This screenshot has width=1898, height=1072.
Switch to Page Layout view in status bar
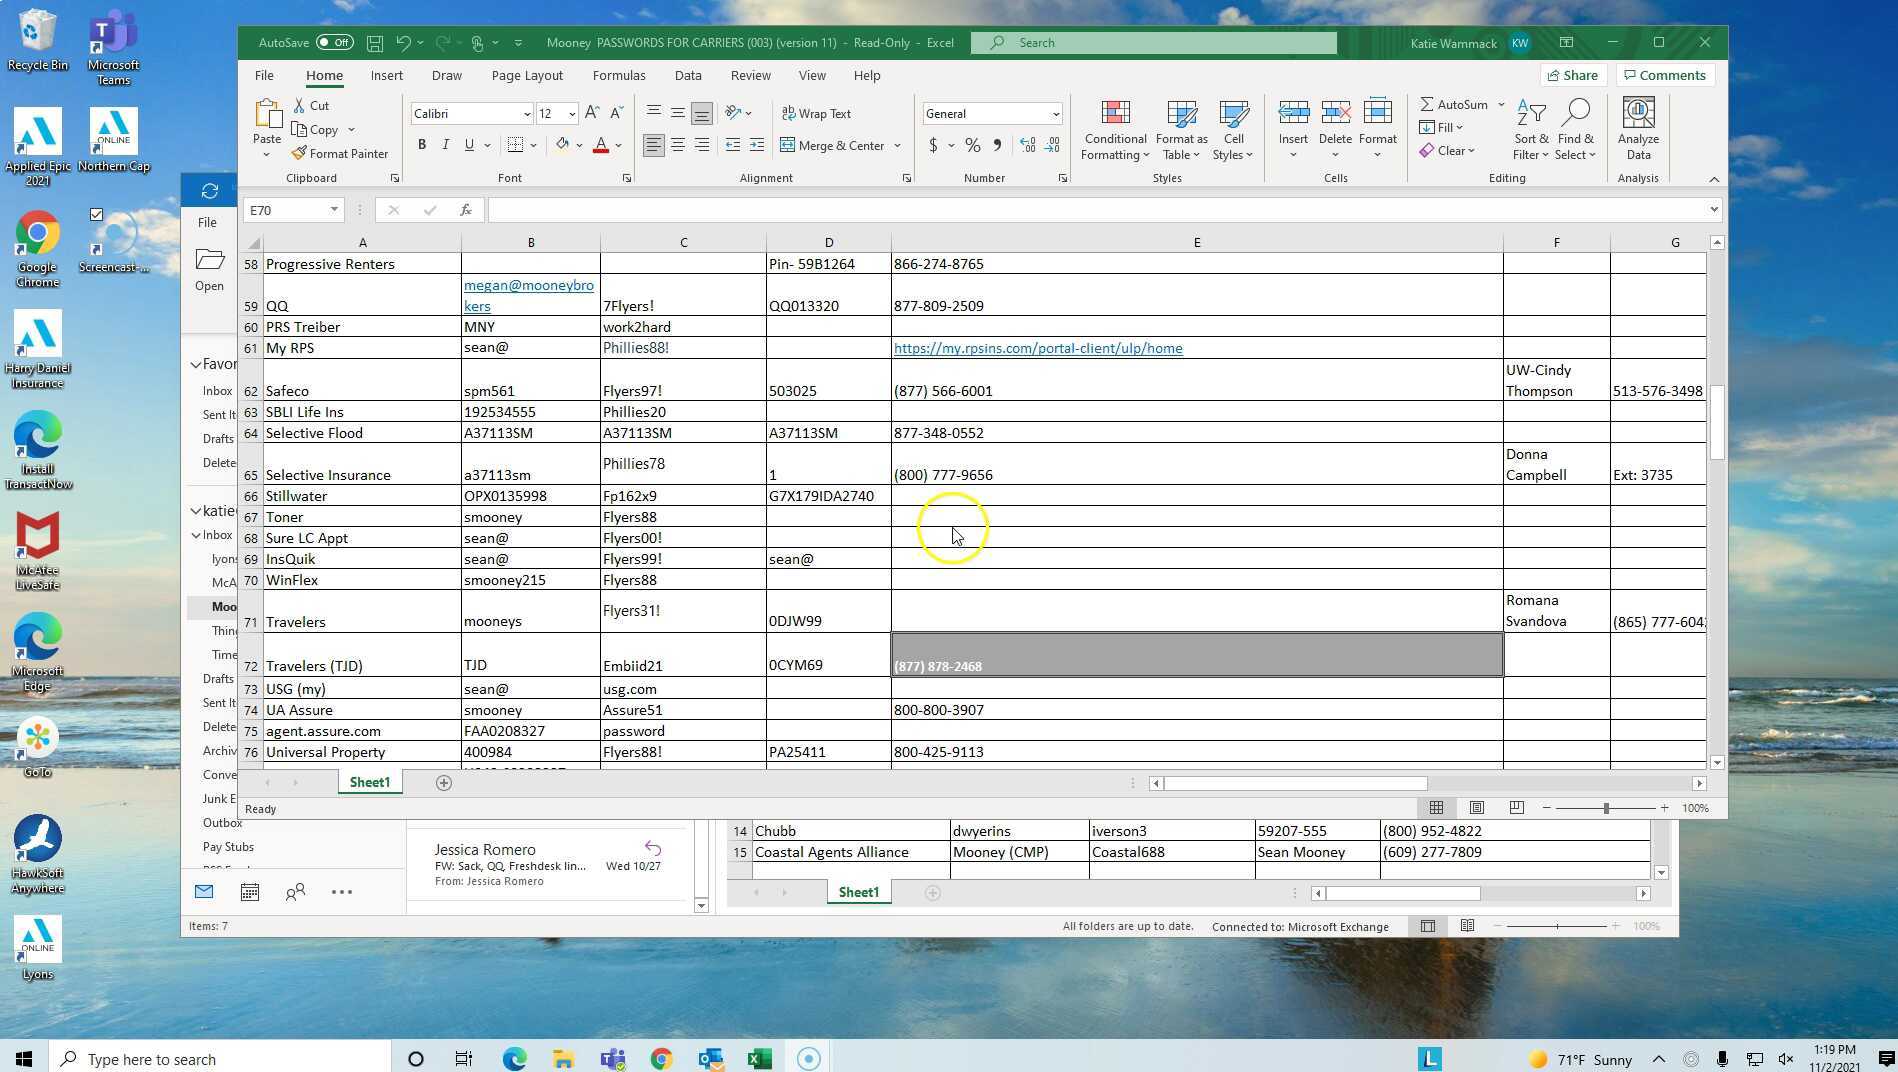coord(1476,808)
